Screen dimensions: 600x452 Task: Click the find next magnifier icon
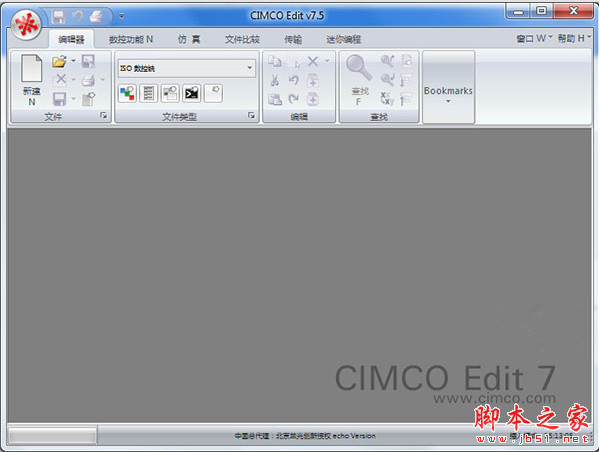387,80
